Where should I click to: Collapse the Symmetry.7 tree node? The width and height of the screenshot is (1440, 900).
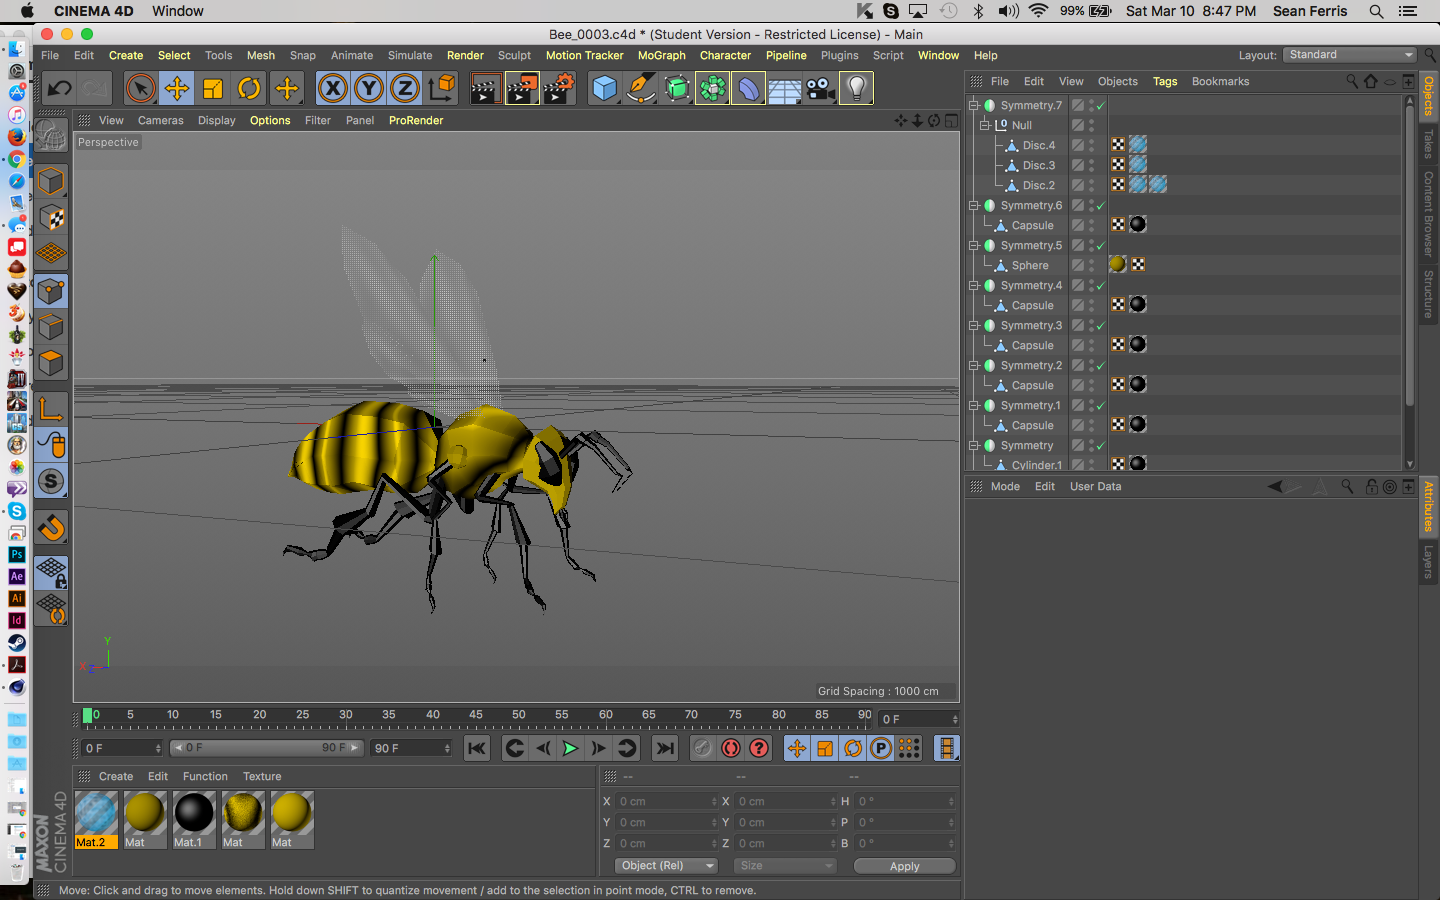(973, 105)
